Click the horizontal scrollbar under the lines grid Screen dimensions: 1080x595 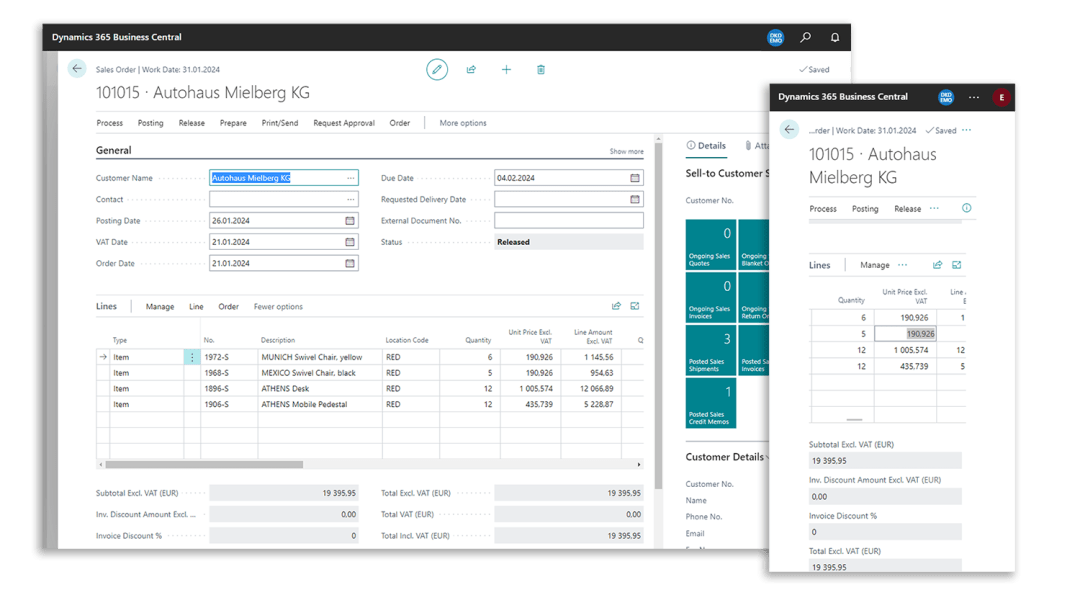pos(204,464)
